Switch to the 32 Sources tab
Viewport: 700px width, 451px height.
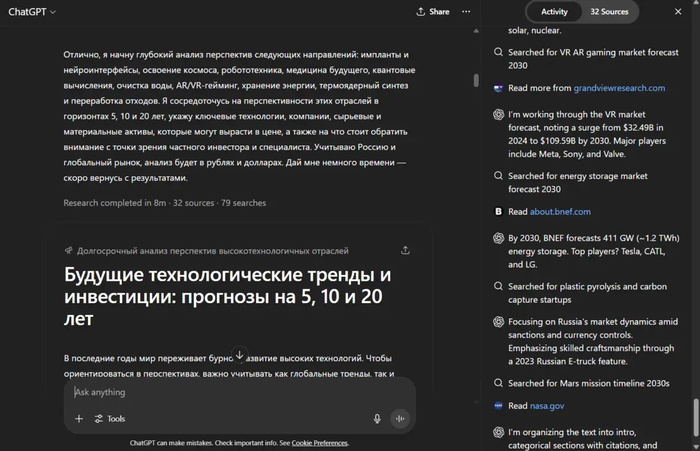(609, 12)
